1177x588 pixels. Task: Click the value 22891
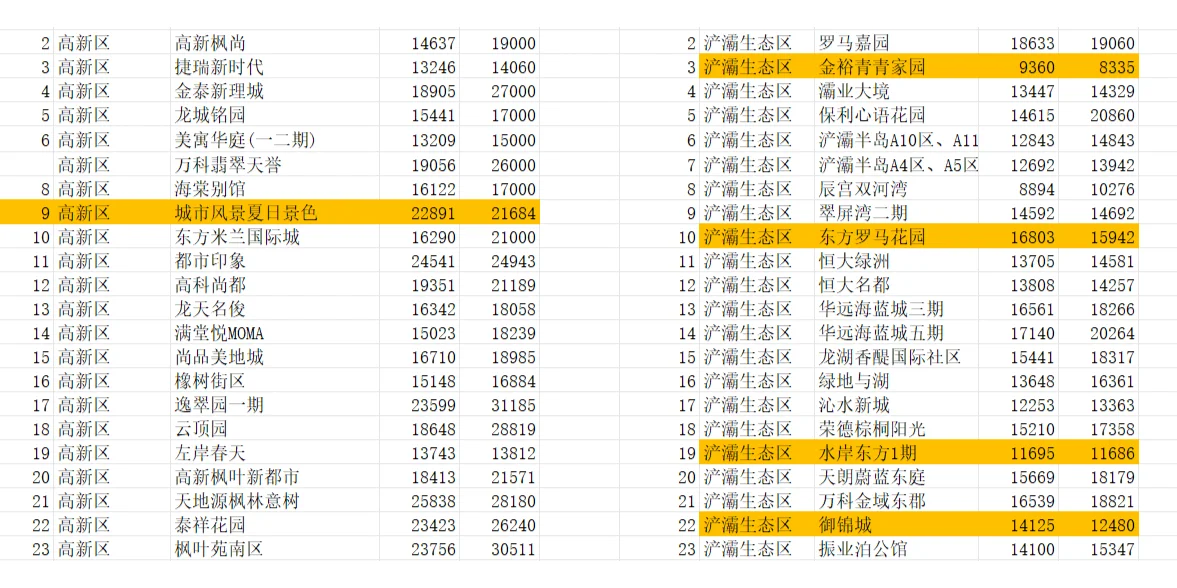coord(433,213)
